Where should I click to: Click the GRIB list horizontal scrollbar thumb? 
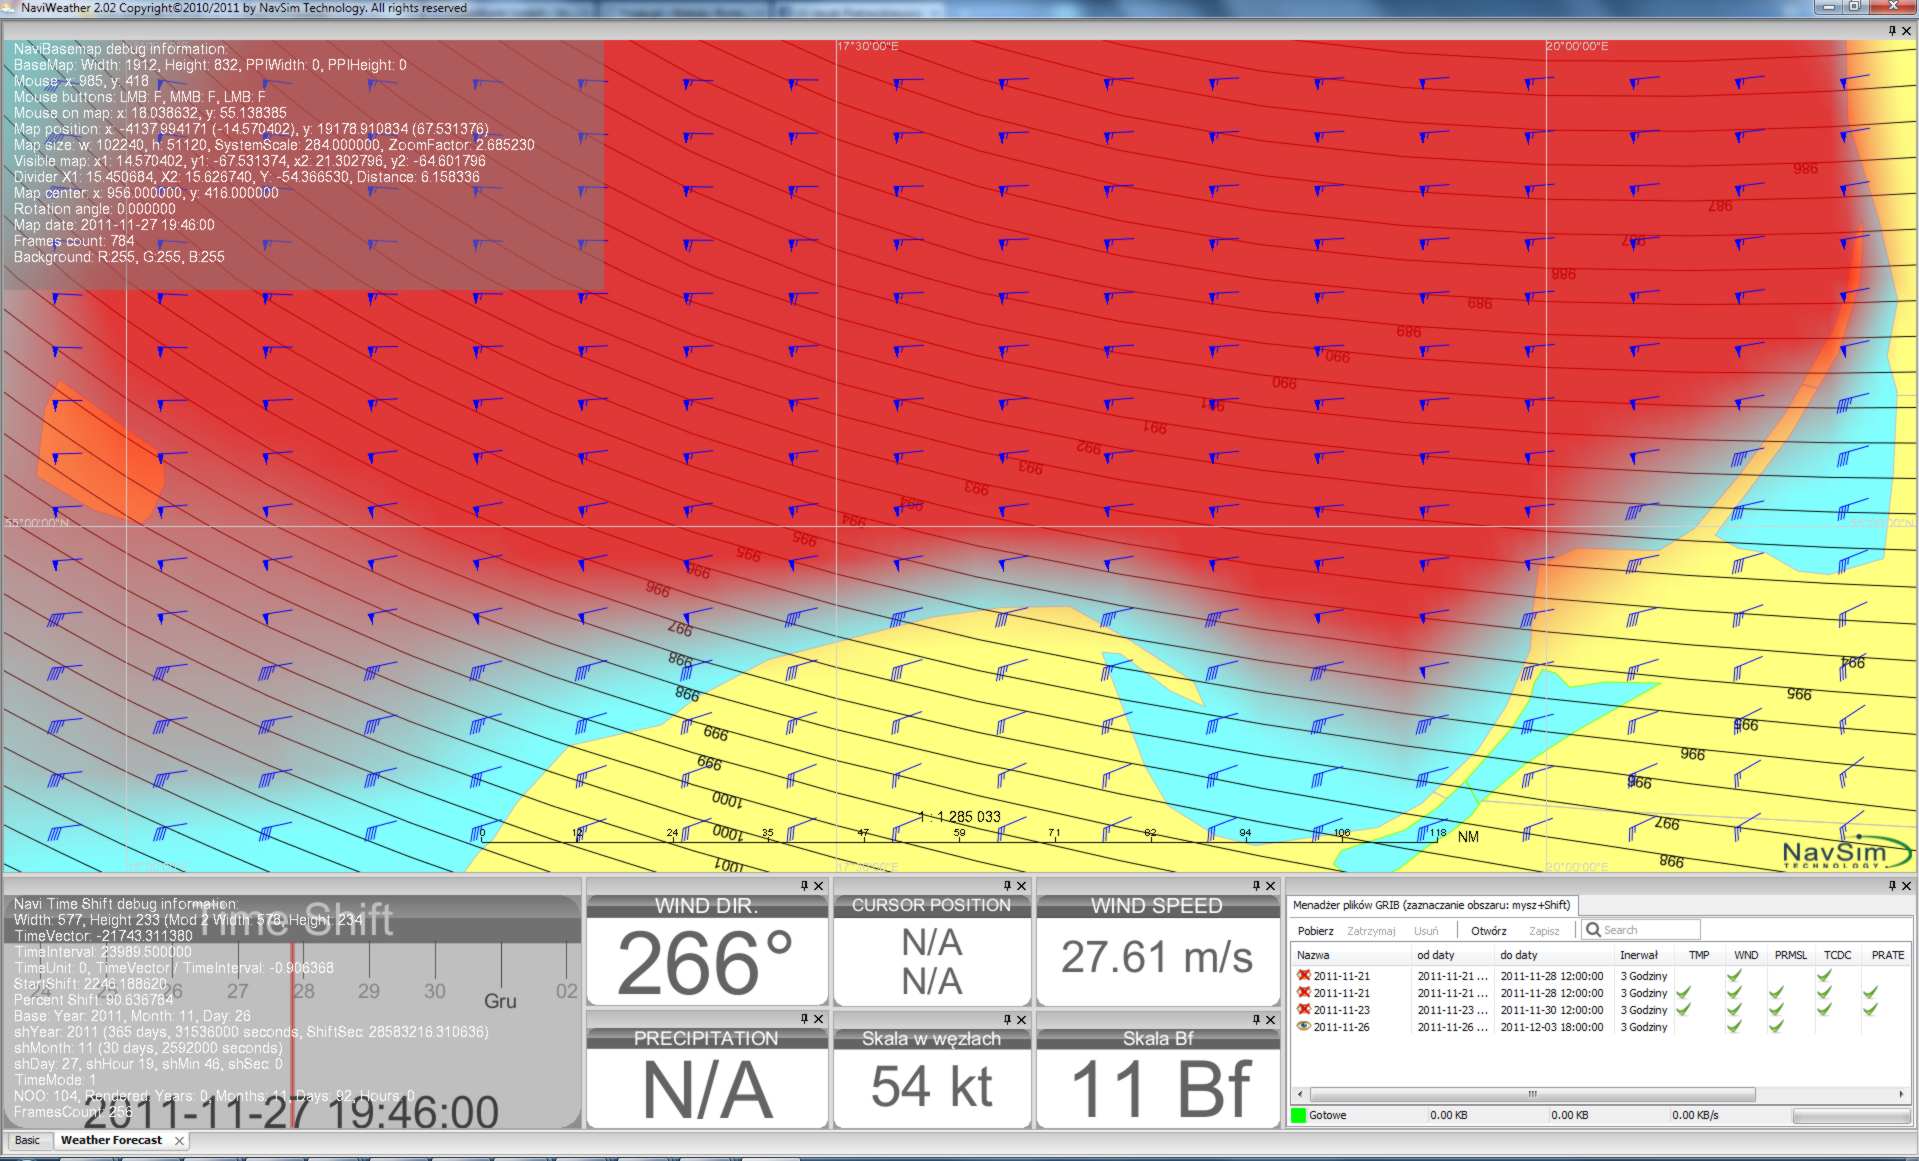1532,1094
